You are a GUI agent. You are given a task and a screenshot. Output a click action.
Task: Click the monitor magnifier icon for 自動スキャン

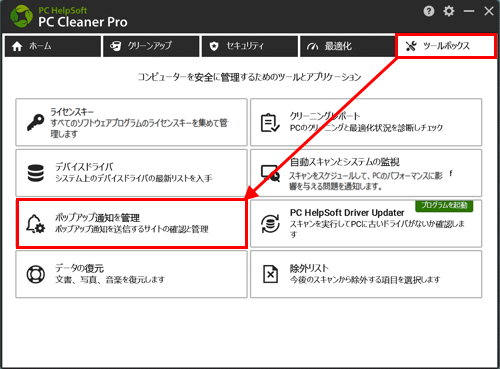click(270, 173)
